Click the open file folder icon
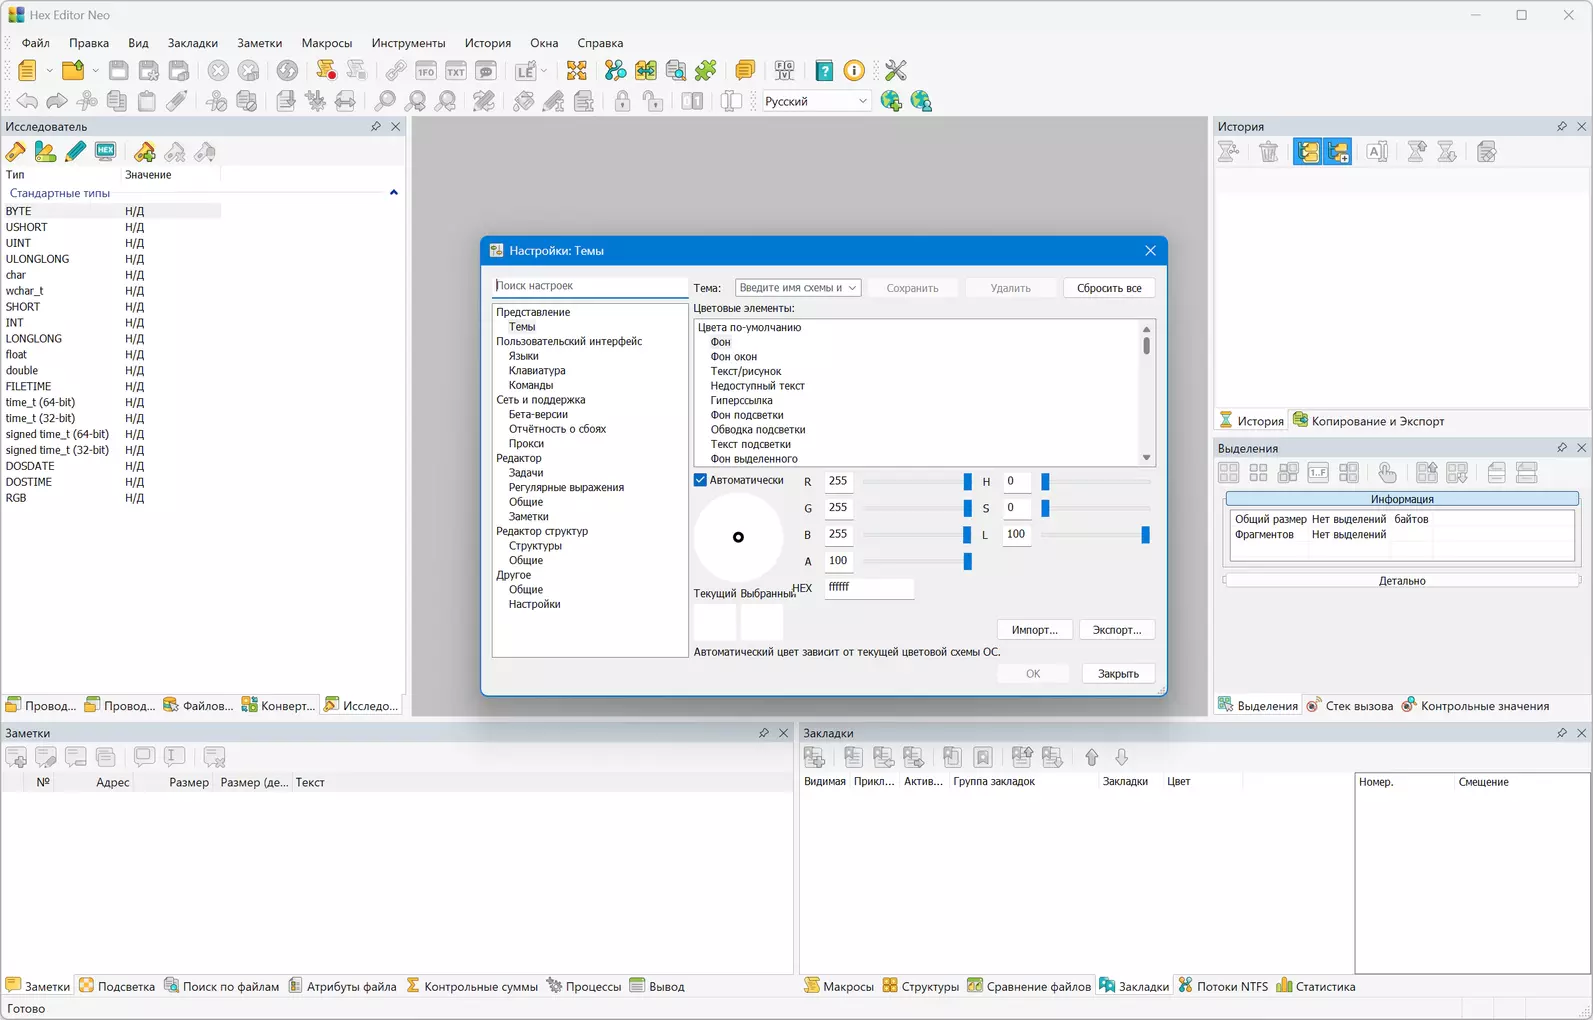The width and height of the screenshot is (1593, 1020). pyautogui.click(x=73, y=71)
